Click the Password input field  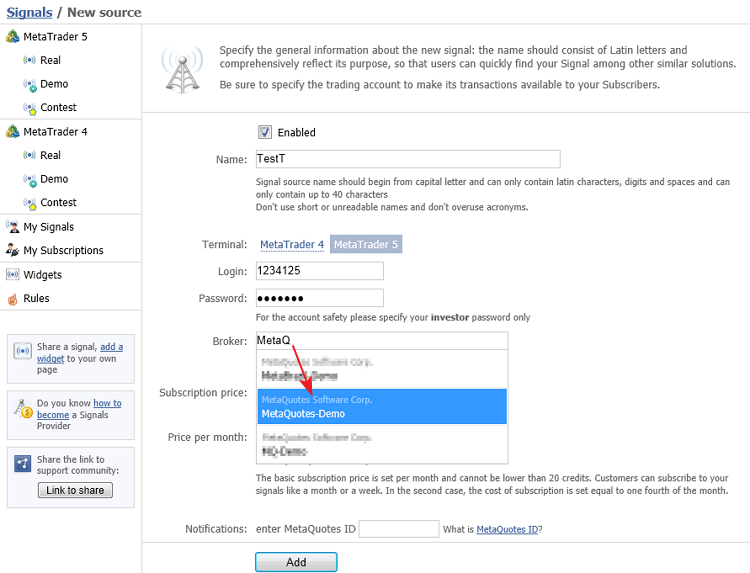pyautogui.click(x=320, y=298)
